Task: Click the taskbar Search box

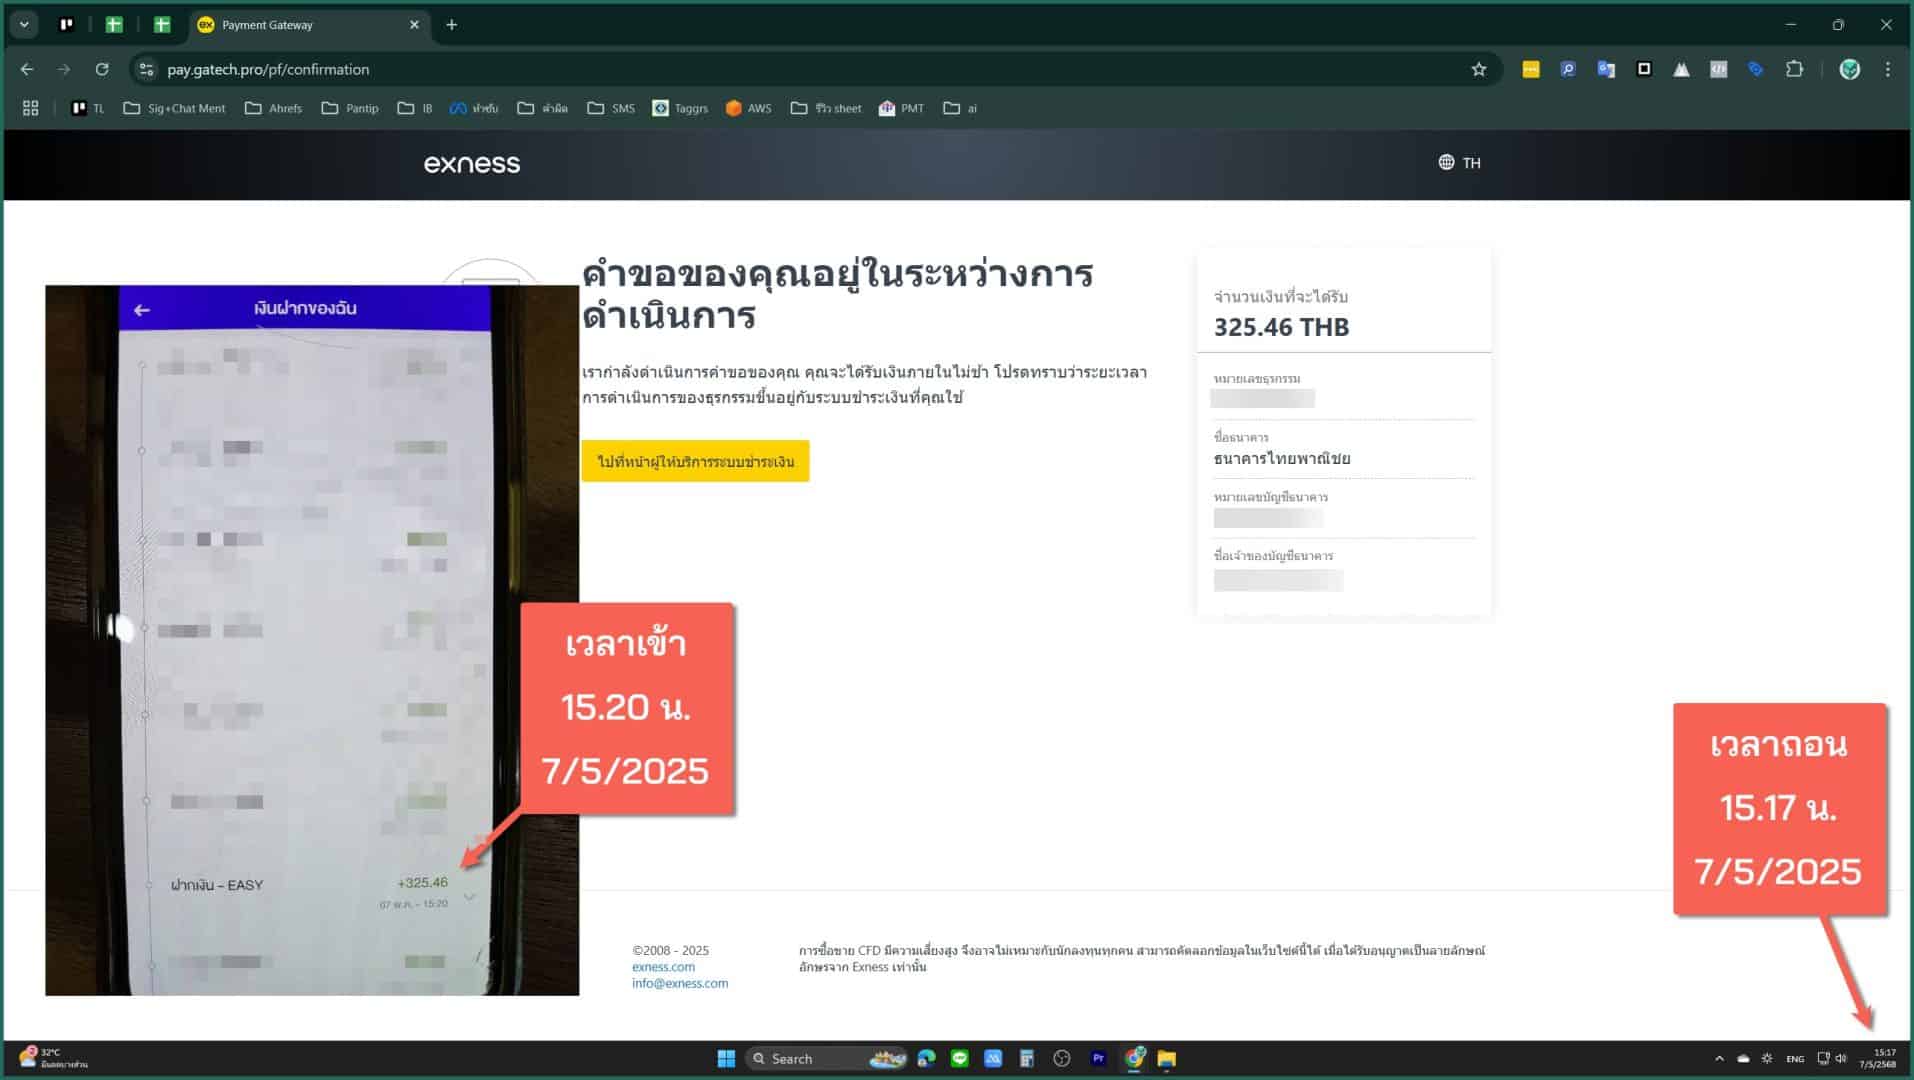Action: tap(826, 1058)
